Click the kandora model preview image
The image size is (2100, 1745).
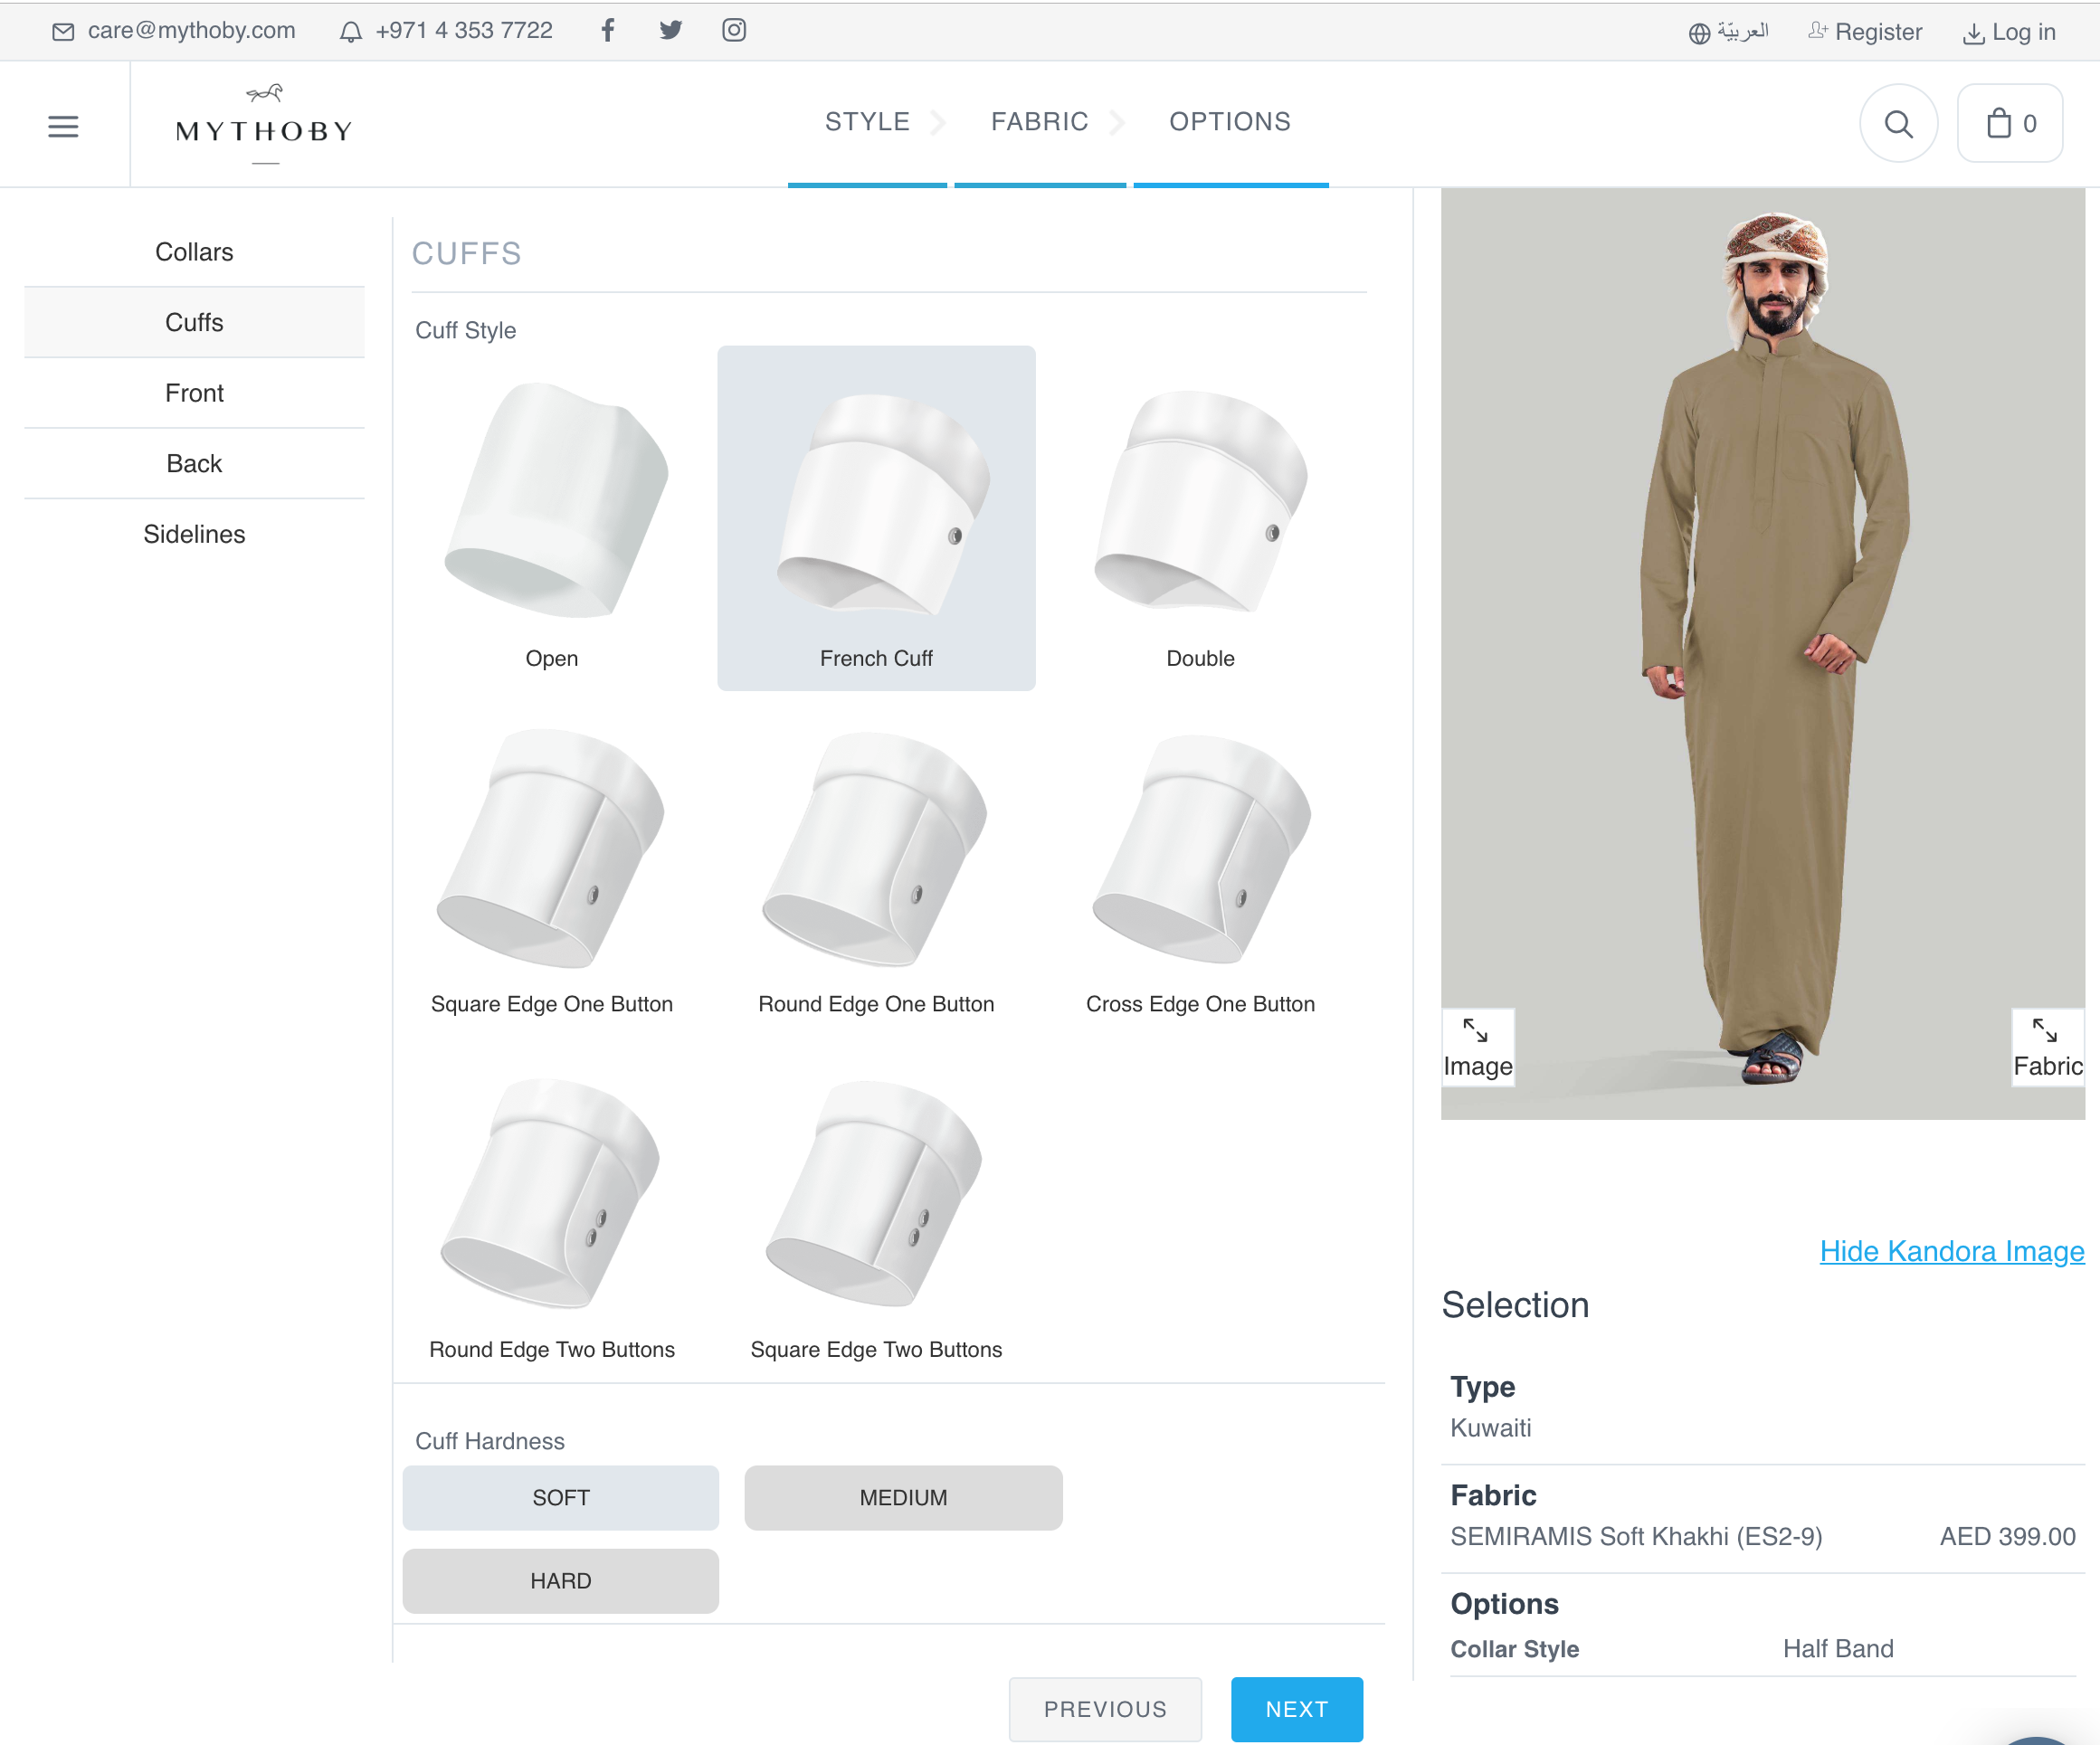[1763, 653]
